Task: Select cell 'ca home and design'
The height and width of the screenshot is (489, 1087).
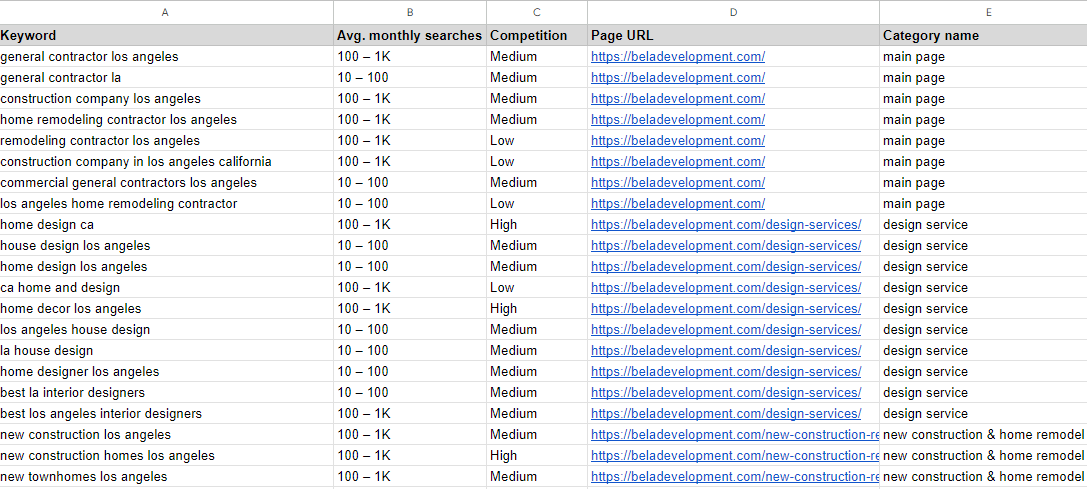Action: click(x=166, y=287)
